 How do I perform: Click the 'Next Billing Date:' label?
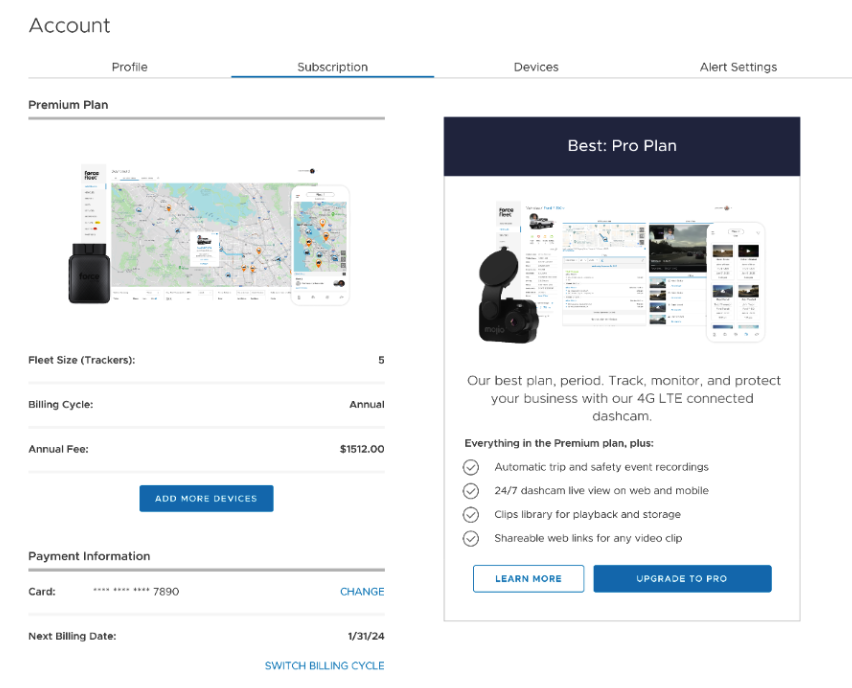[72, 636]
